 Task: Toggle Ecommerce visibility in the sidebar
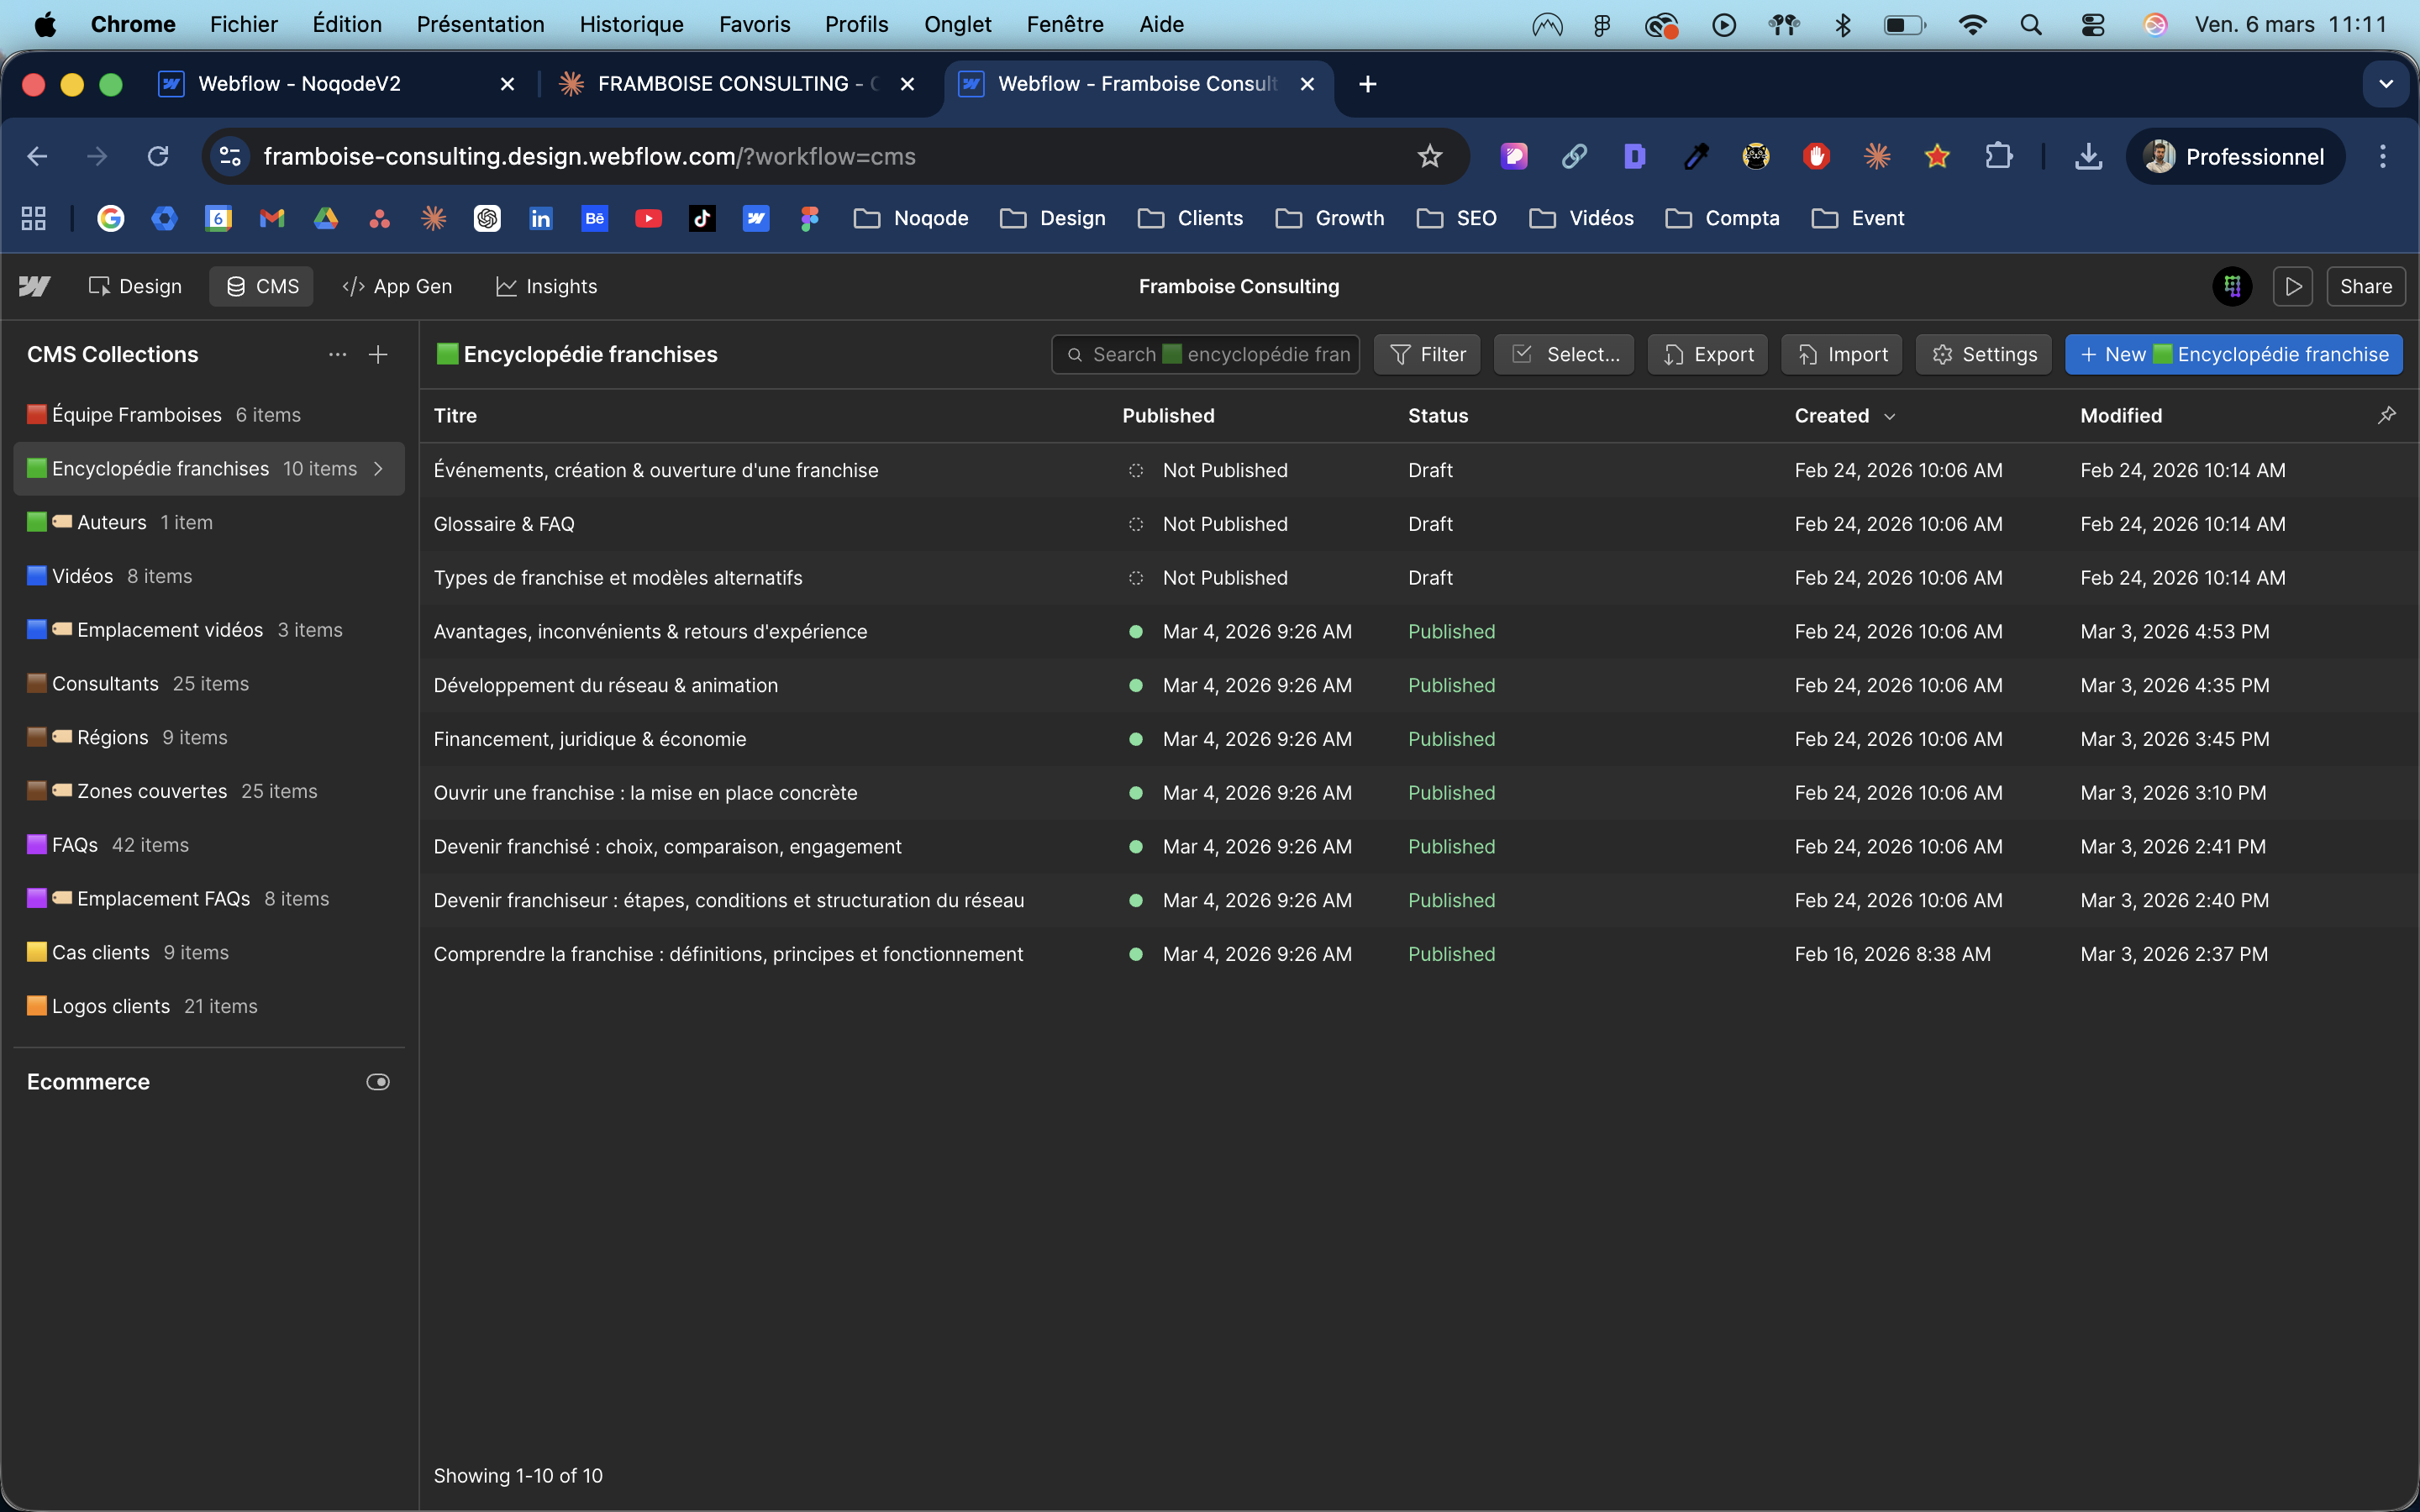[x=377, y=1081]
